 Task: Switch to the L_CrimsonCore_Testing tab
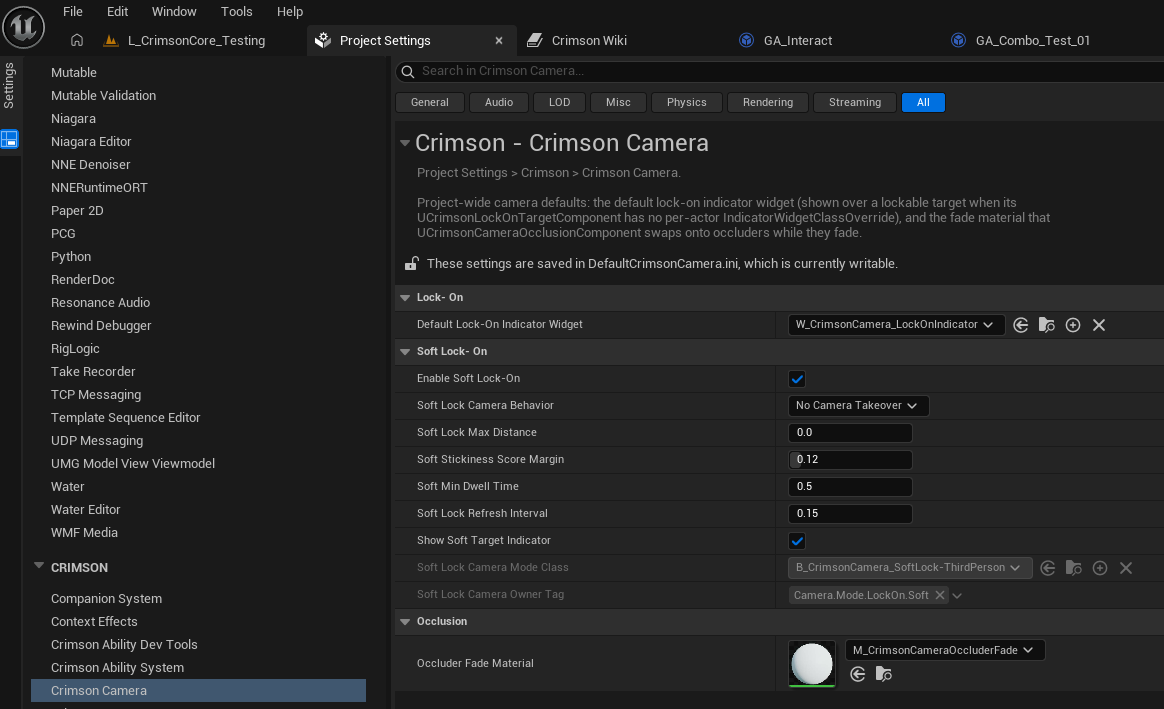pyautogui.click(x=196, y=40)
